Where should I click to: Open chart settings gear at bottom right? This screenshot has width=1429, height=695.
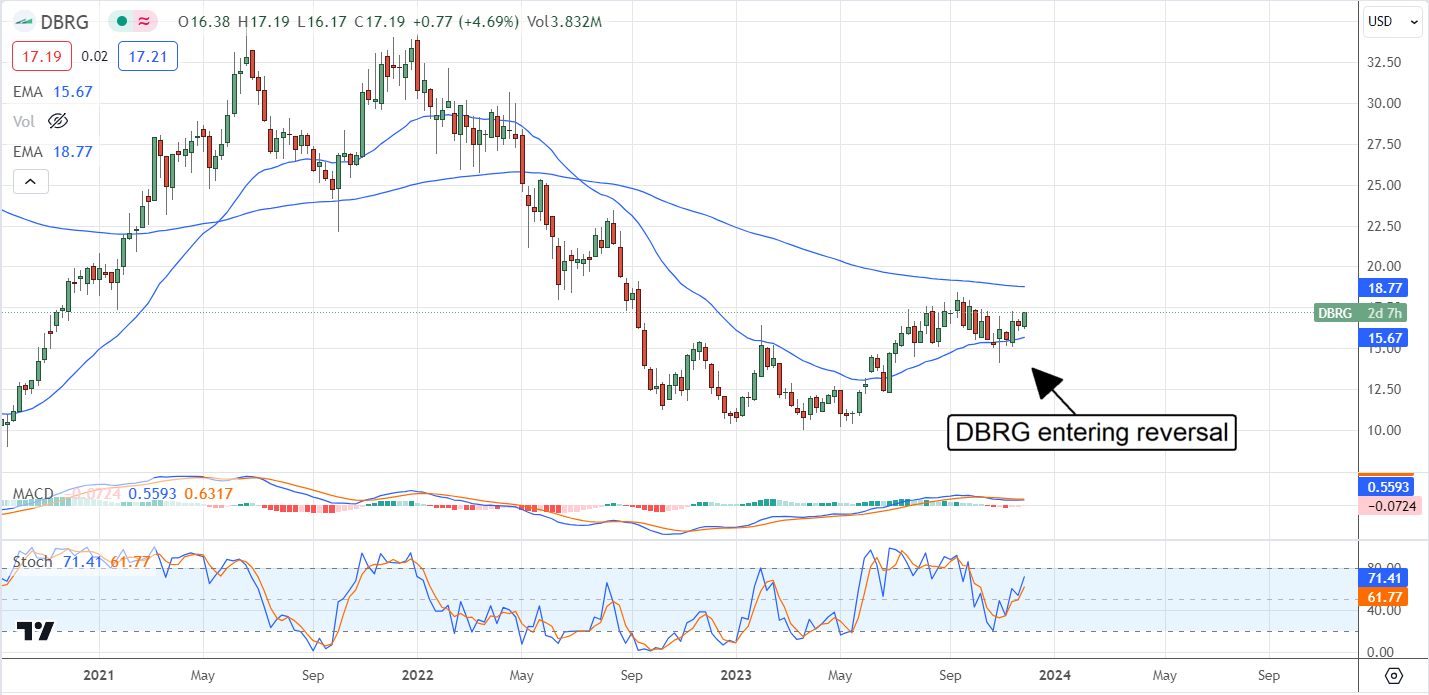1394,675
